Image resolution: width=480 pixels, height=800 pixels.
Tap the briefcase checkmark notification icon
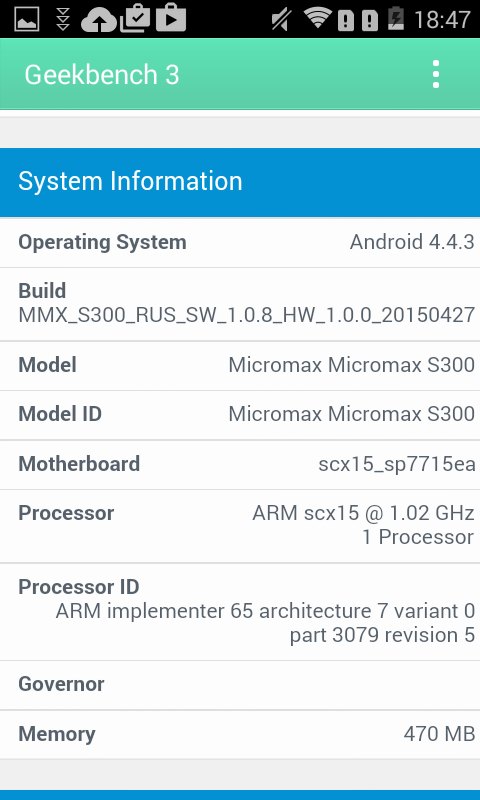coord(135,18)
